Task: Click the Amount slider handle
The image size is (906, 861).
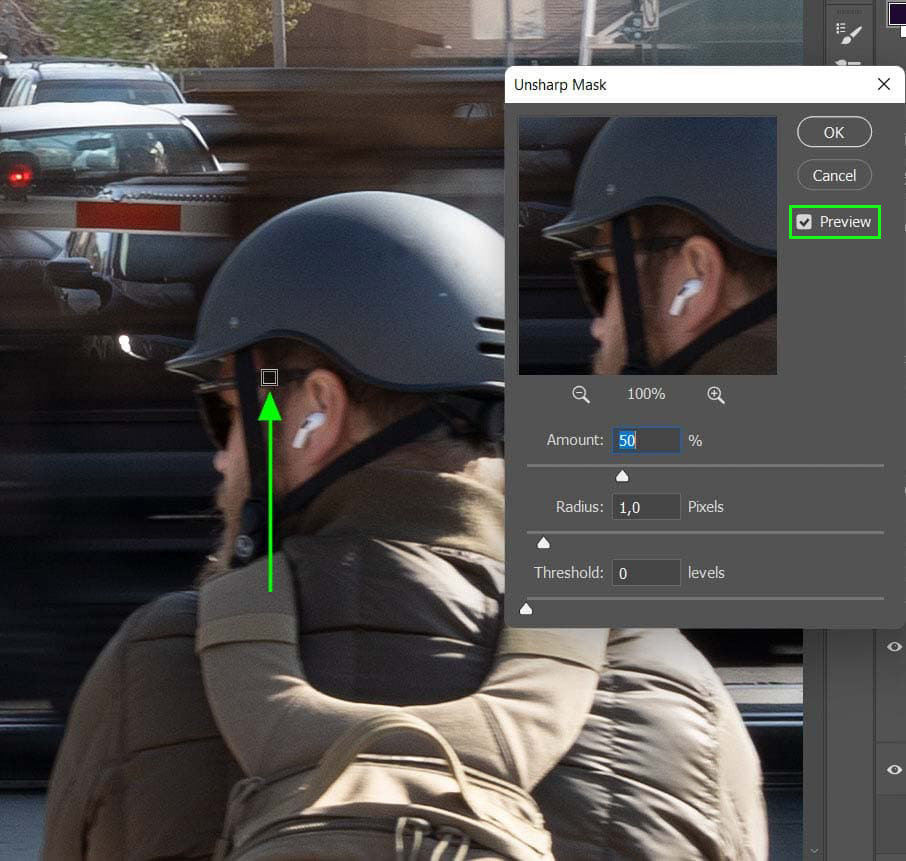Action: (622, 476)
